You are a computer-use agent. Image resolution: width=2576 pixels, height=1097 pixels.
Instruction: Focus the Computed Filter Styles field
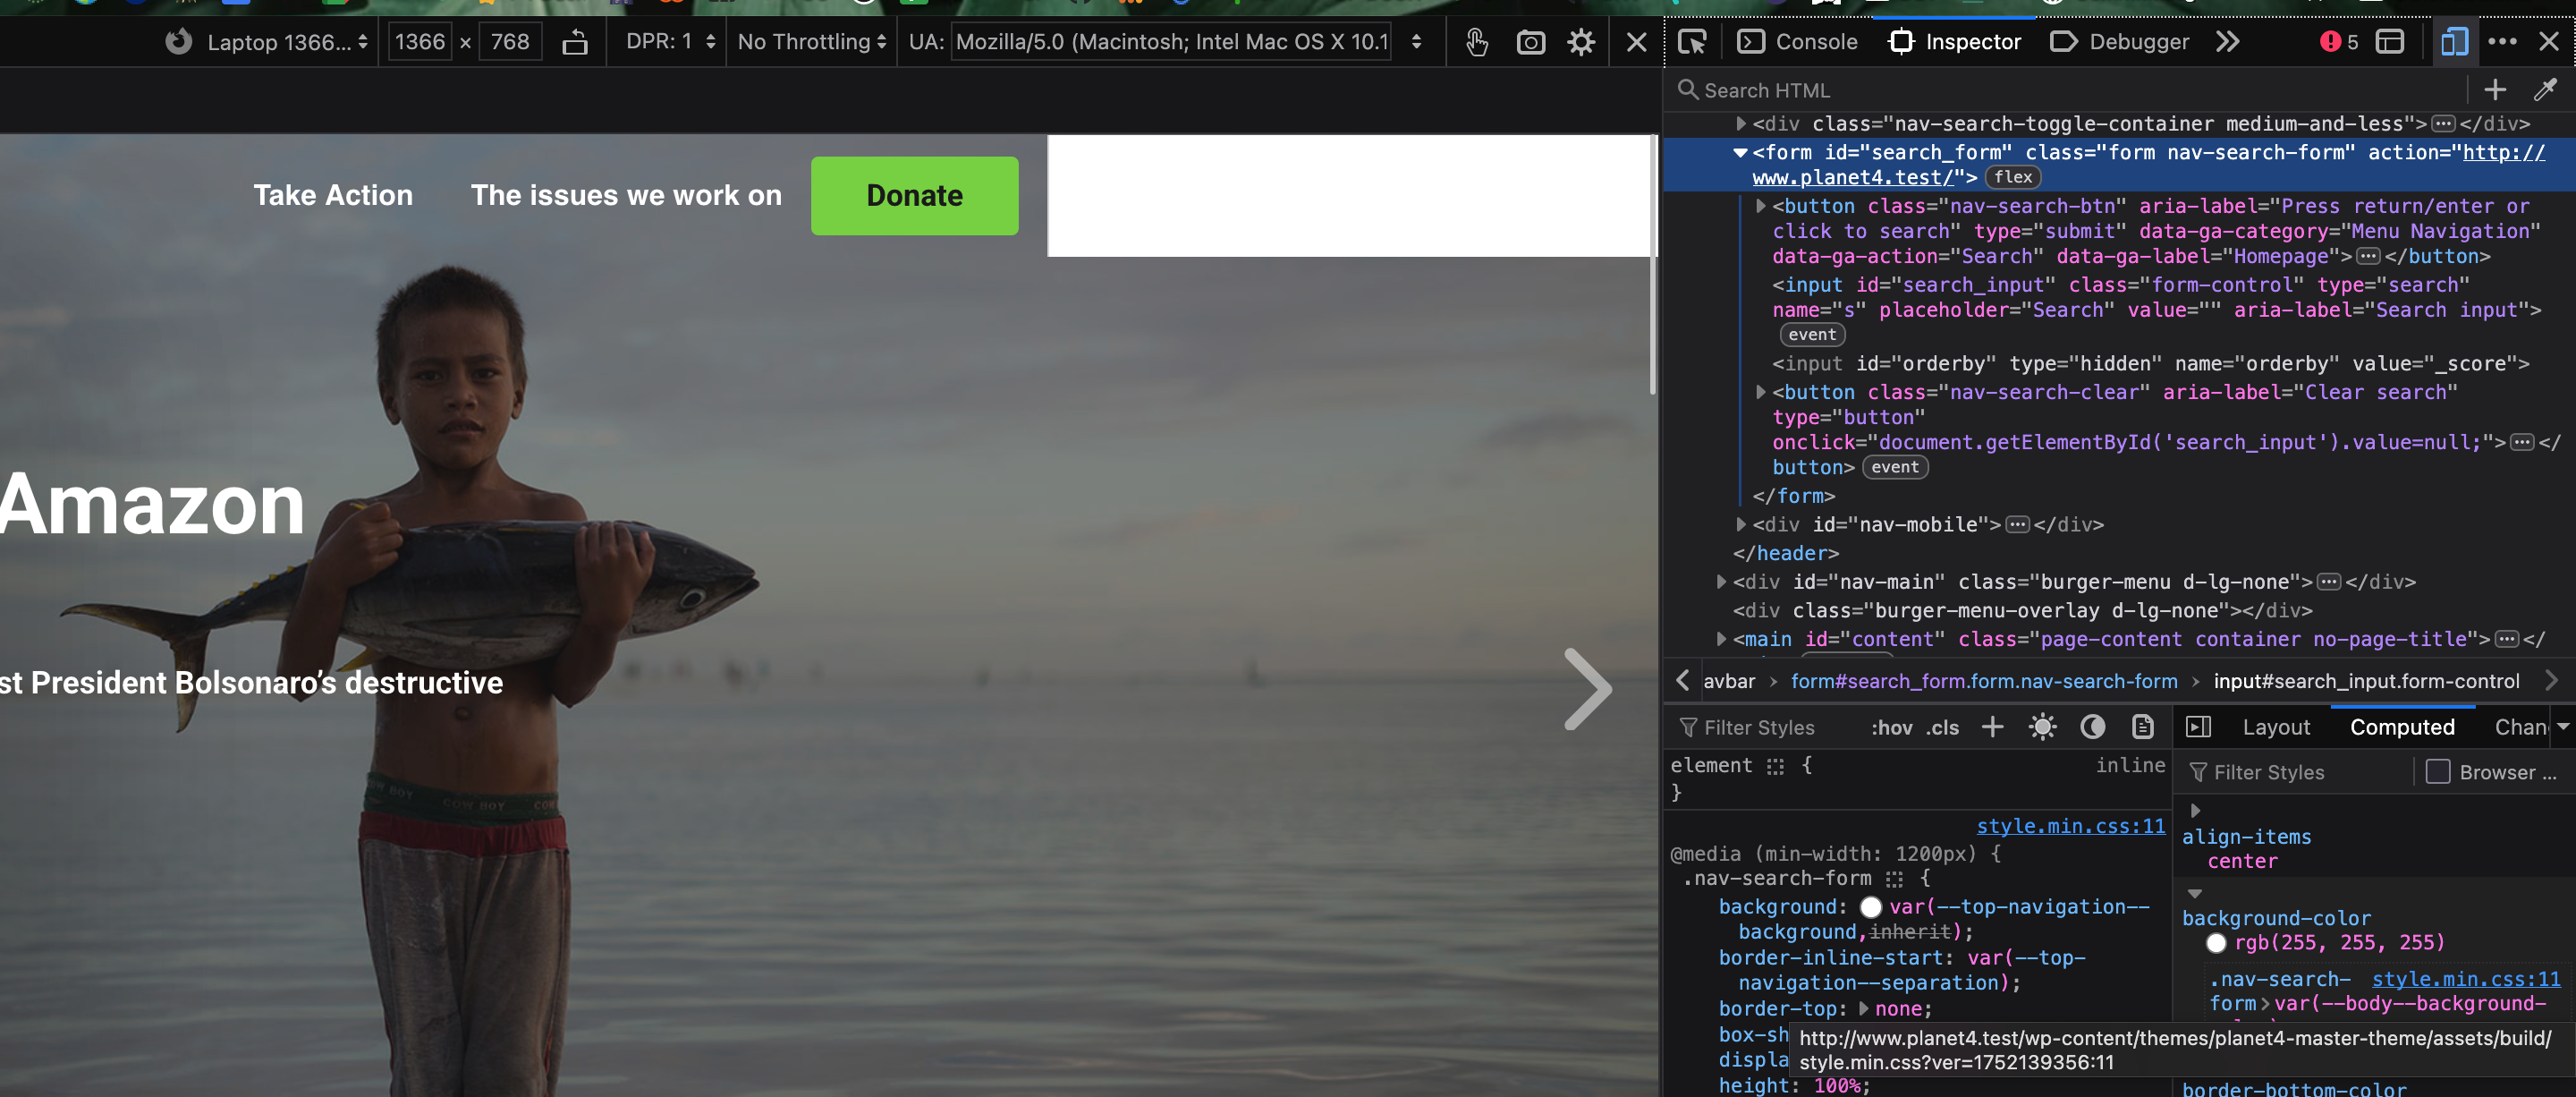2298,772
